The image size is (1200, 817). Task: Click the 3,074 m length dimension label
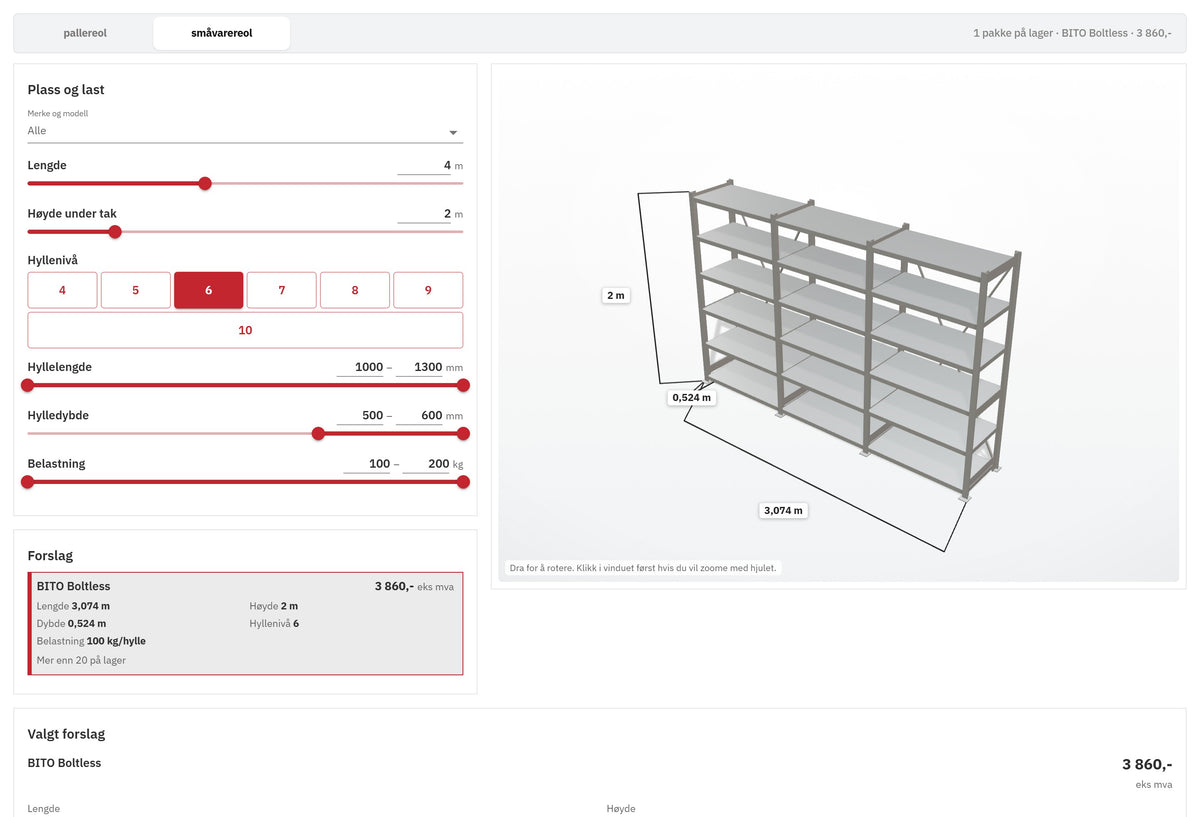783,510
